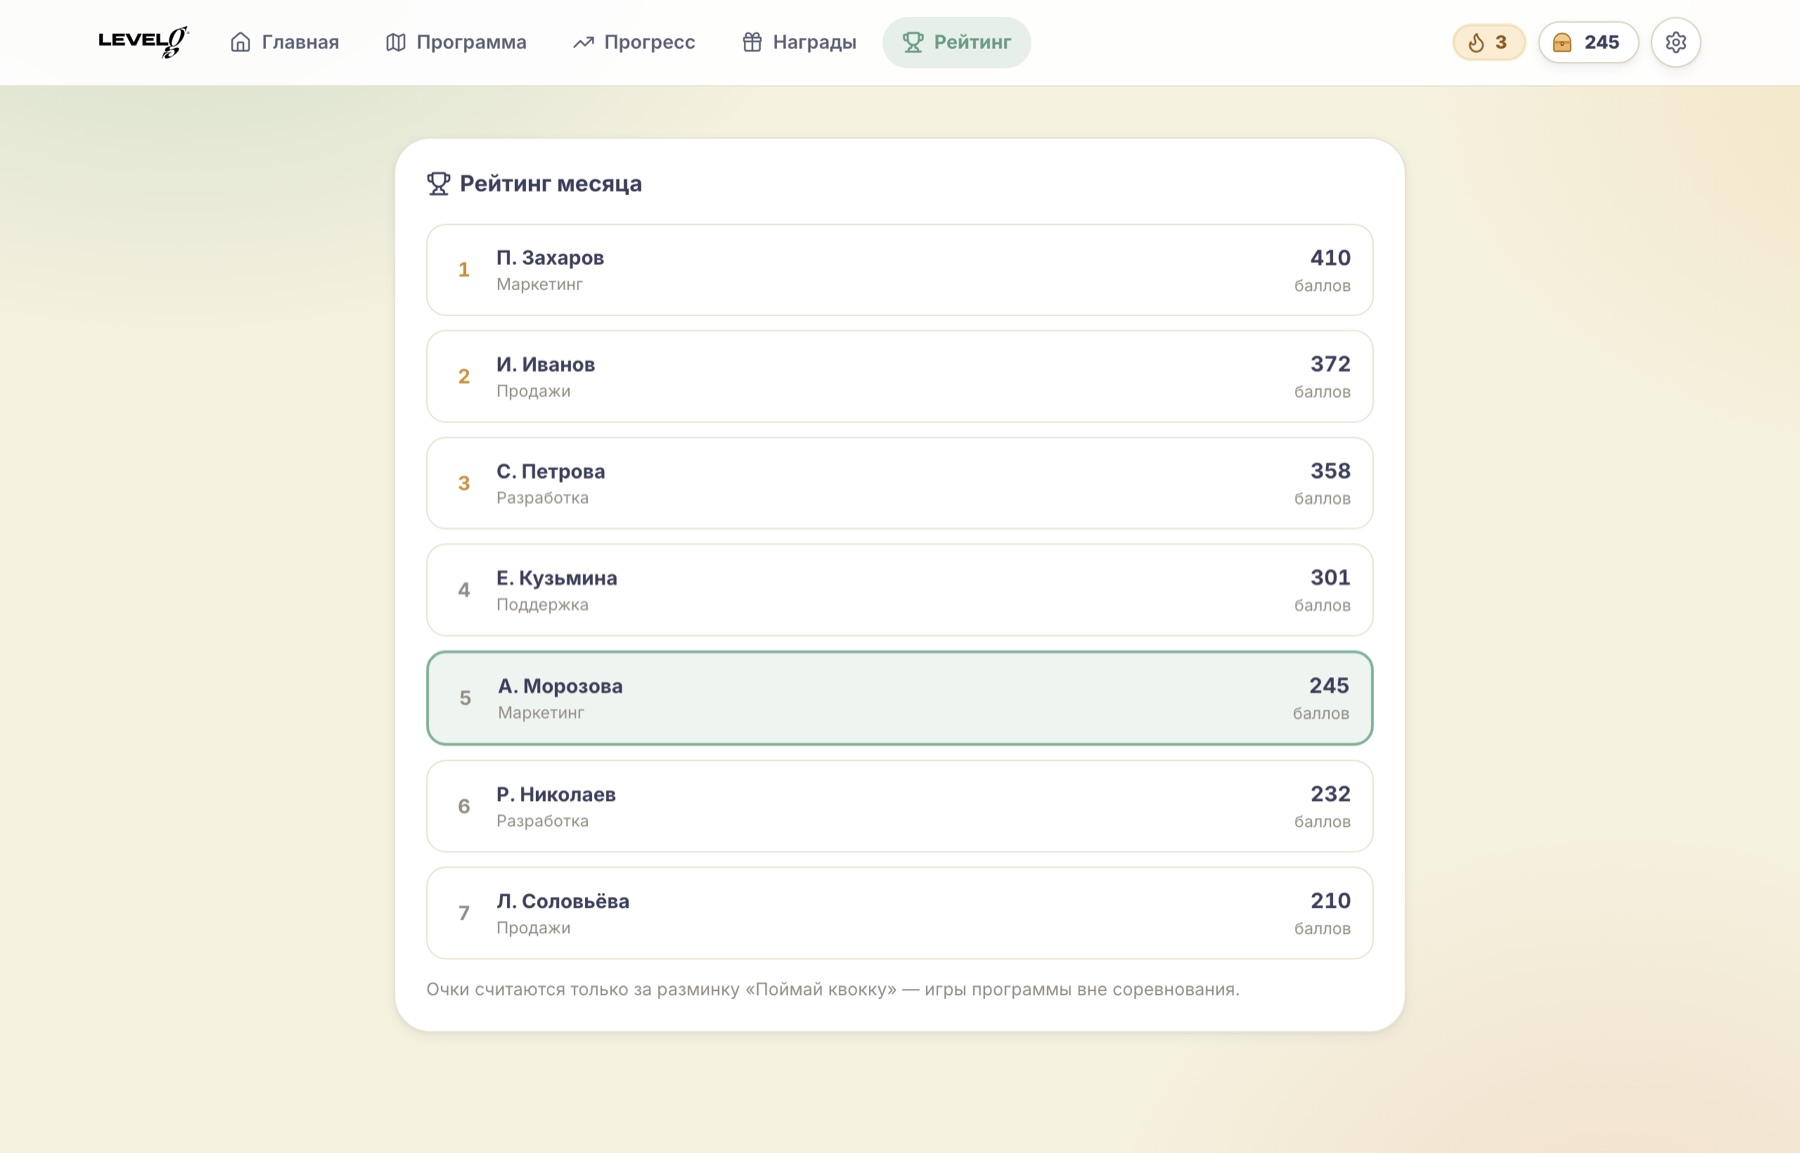Click the 210 score value
Image resolution: width=1800 pixels, height=1153 pixels.
[x=1330, y=901]
